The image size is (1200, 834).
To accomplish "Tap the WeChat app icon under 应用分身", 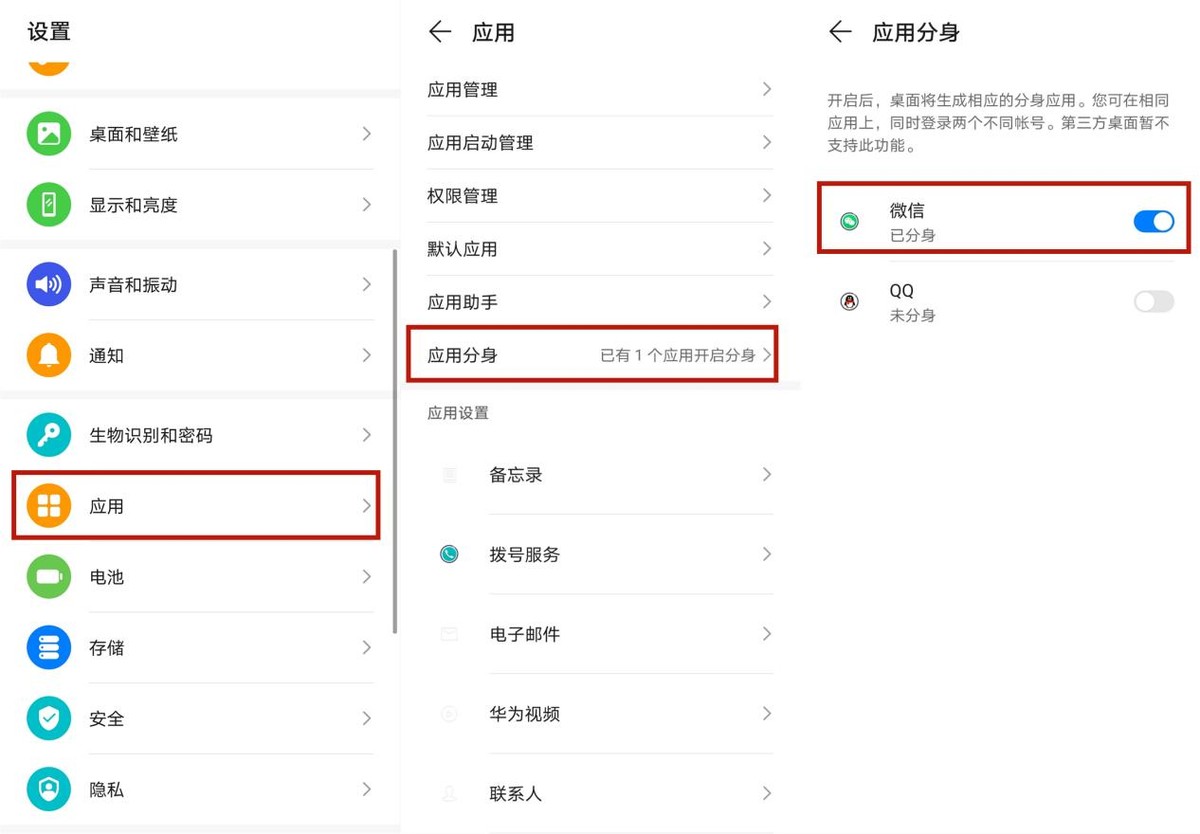I will click(849, 221).
